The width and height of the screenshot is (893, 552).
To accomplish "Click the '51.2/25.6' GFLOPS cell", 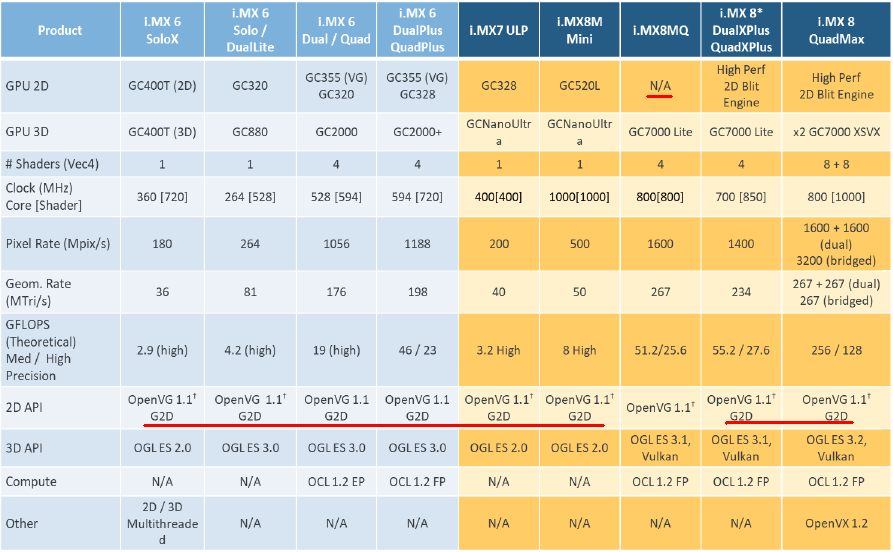I will 661,350.
